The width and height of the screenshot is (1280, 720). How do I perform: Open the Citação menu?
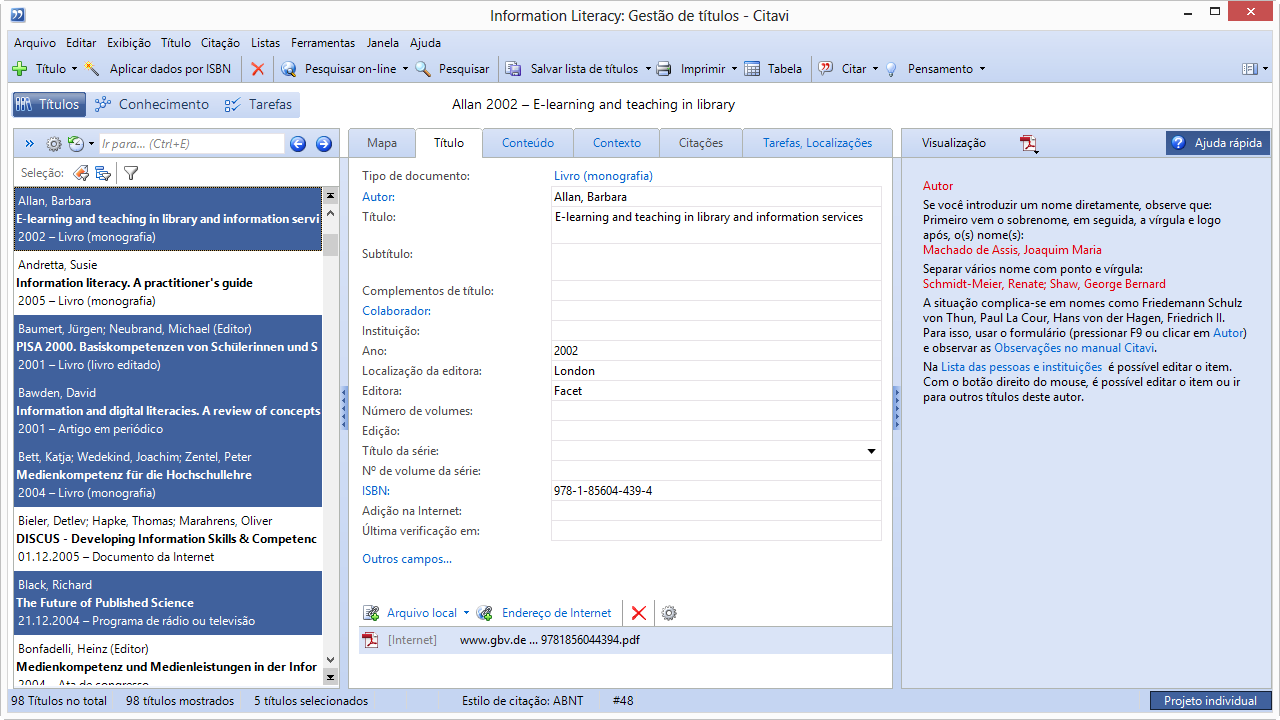(220, 43)
